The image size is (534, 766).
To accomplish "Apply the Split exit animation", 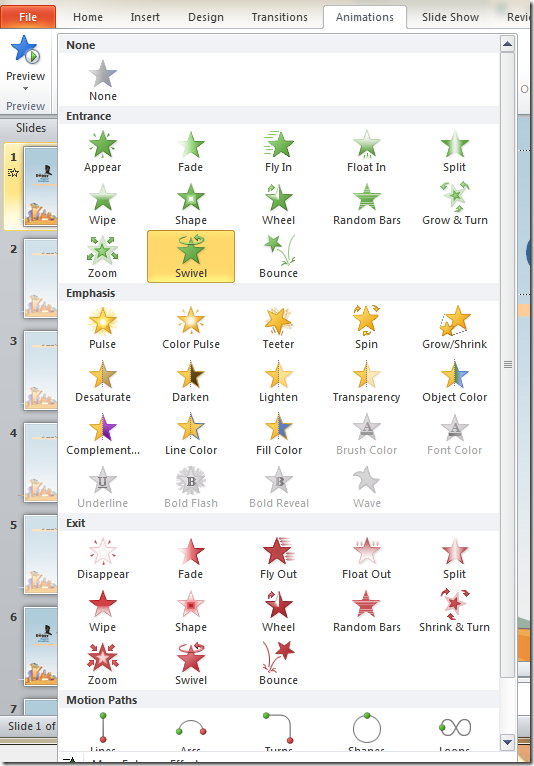I will (x=454, y=558).
